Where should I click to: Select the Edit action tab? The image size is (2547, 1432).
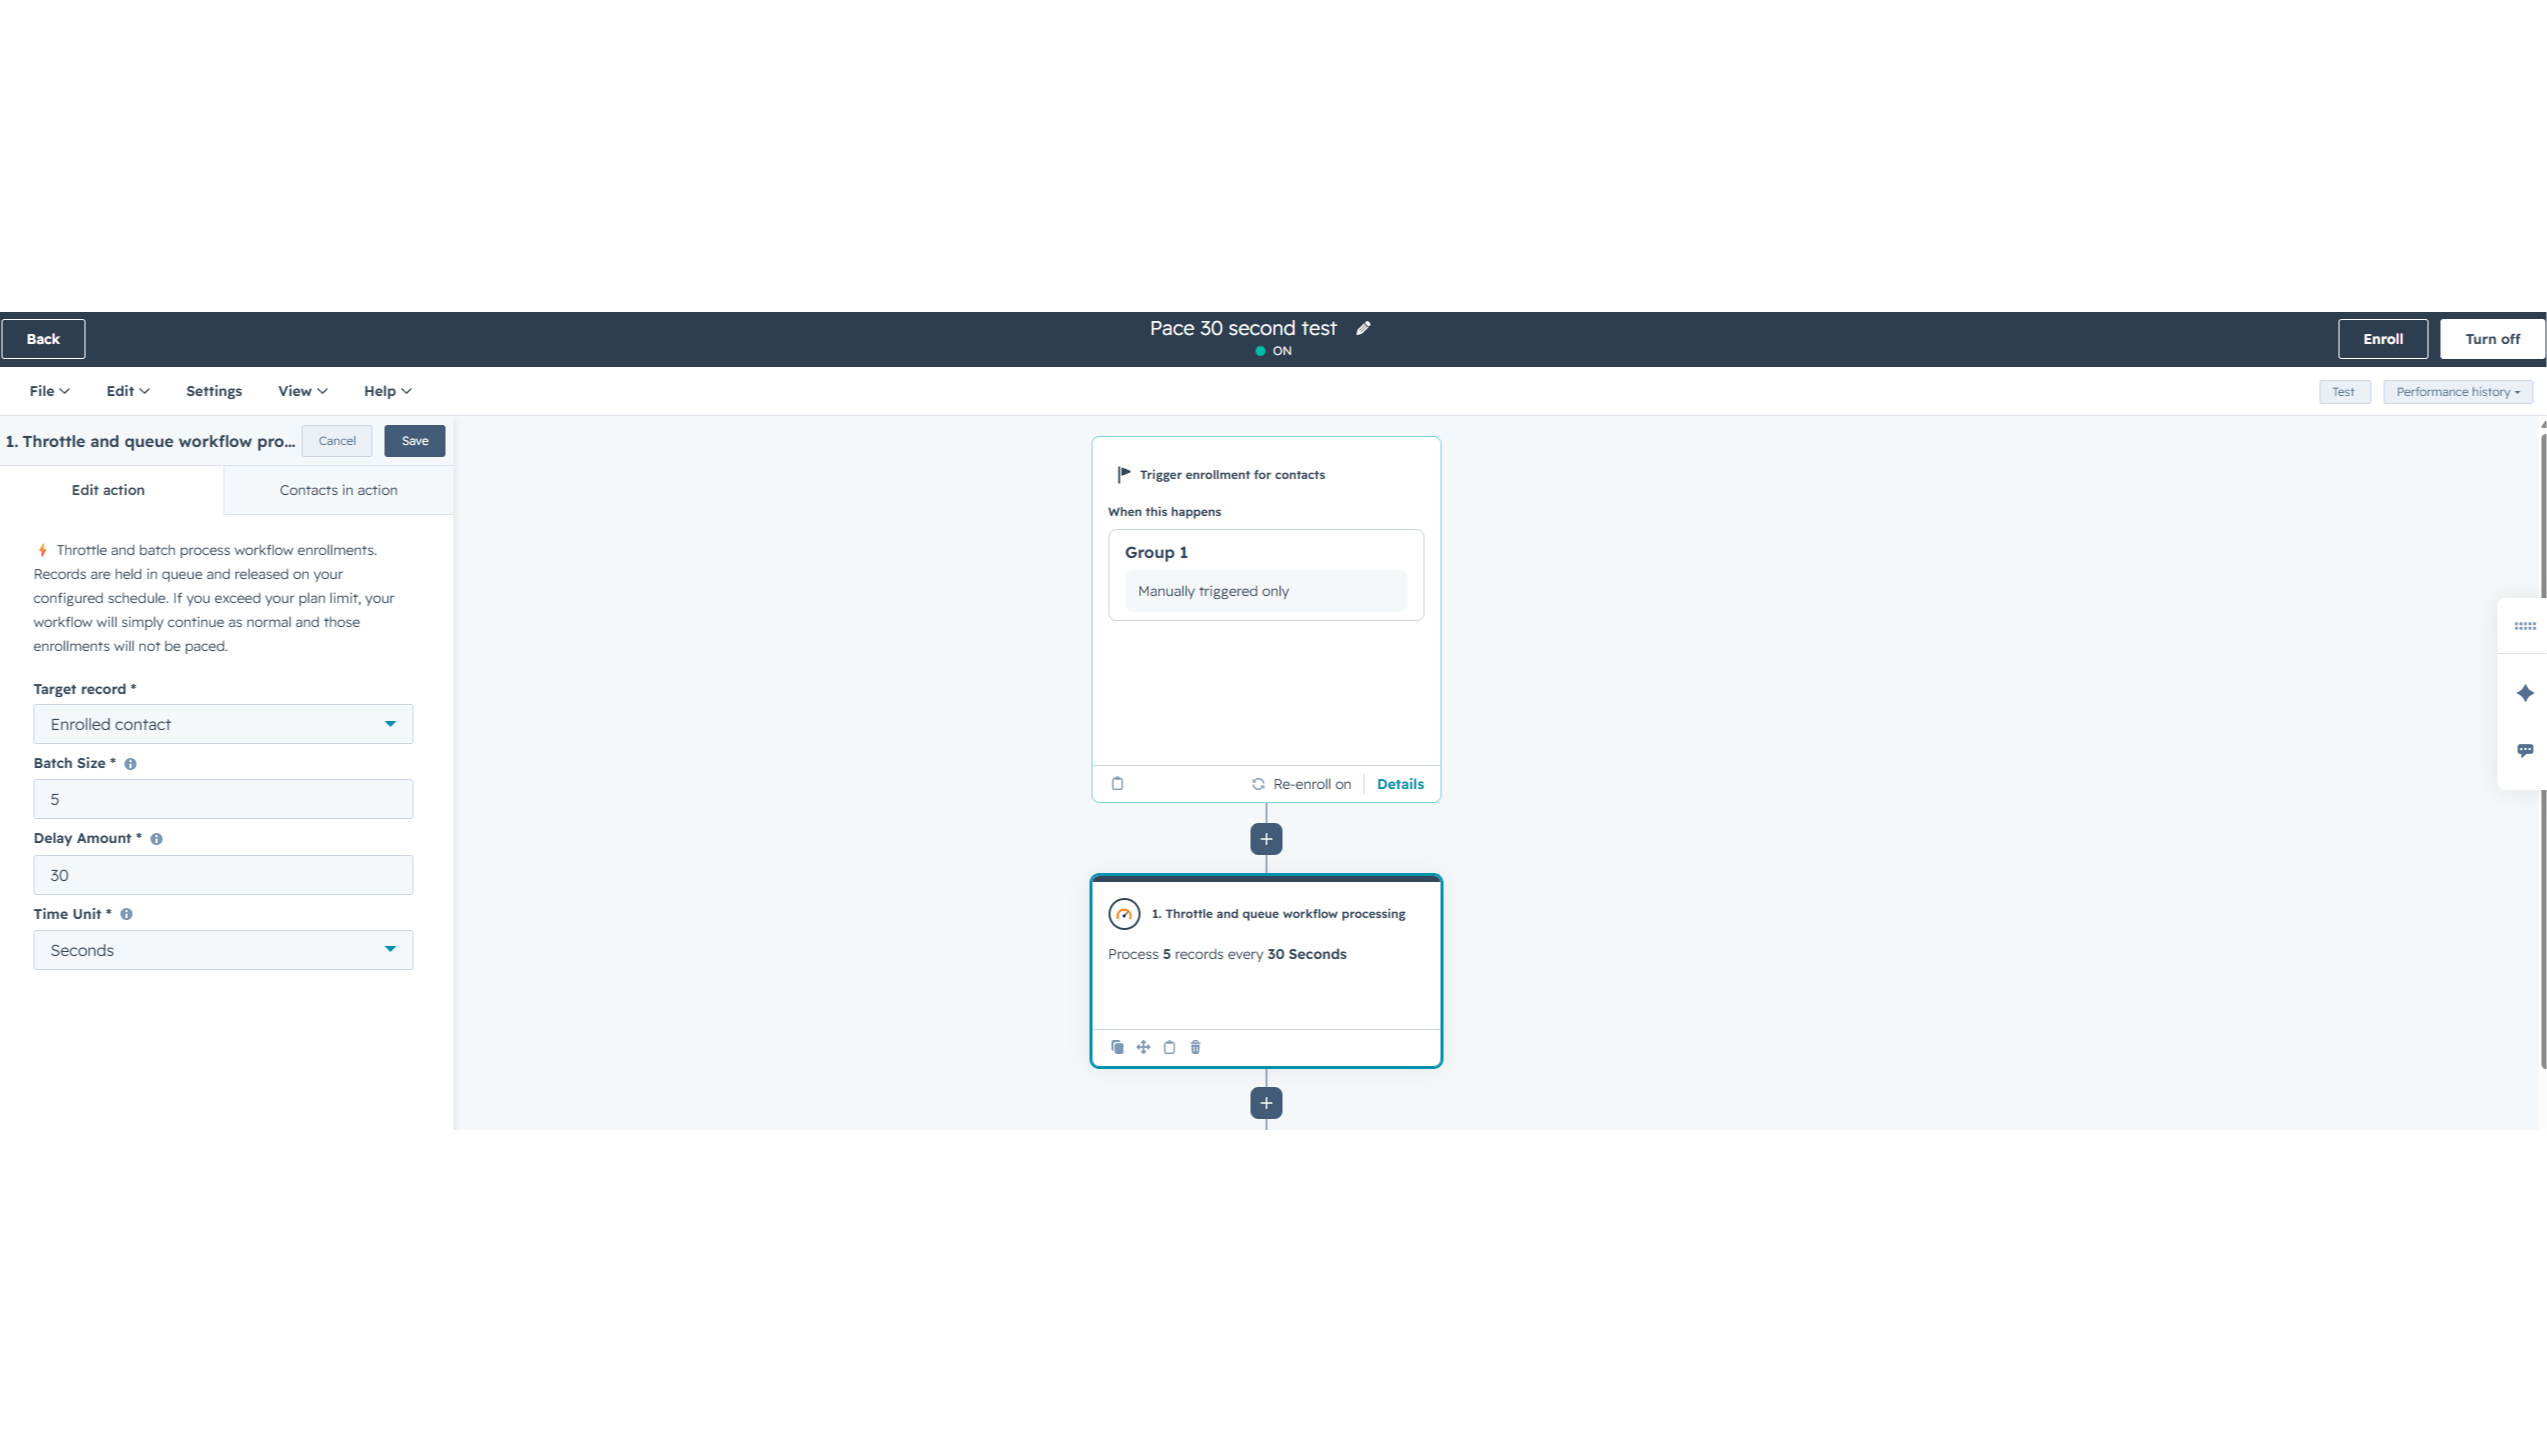click(x=108, y=490)
